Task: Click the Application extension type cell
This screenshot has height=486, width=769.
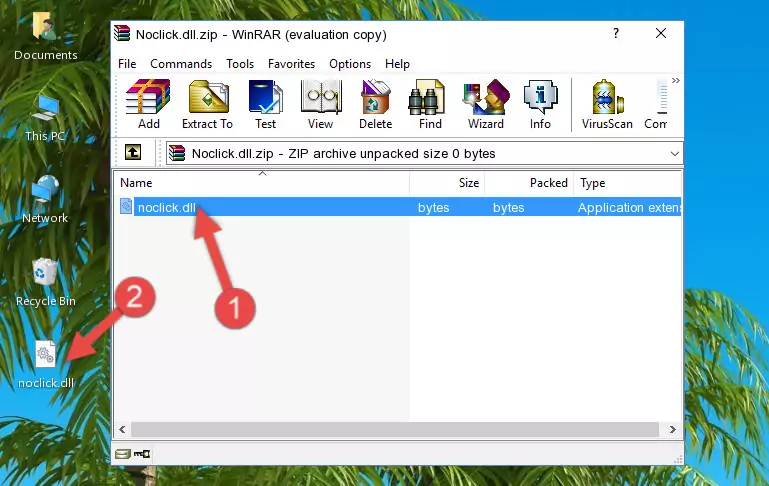Action: click(x=629, y=207)
